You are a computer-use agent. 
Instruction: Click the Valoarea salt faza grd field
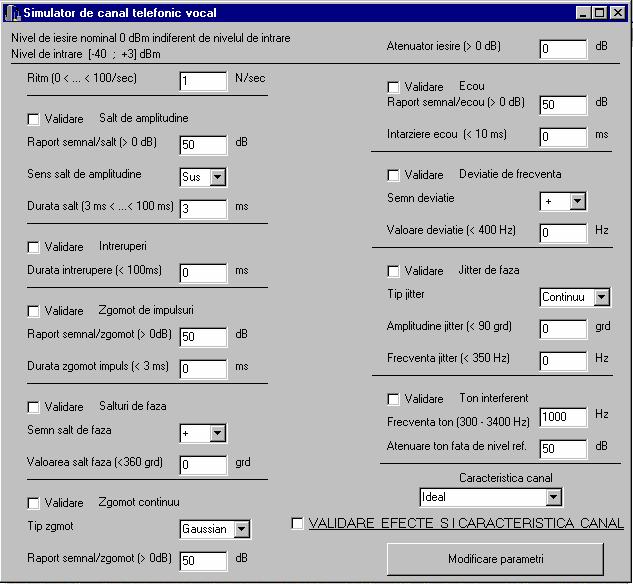click(203, 465)
